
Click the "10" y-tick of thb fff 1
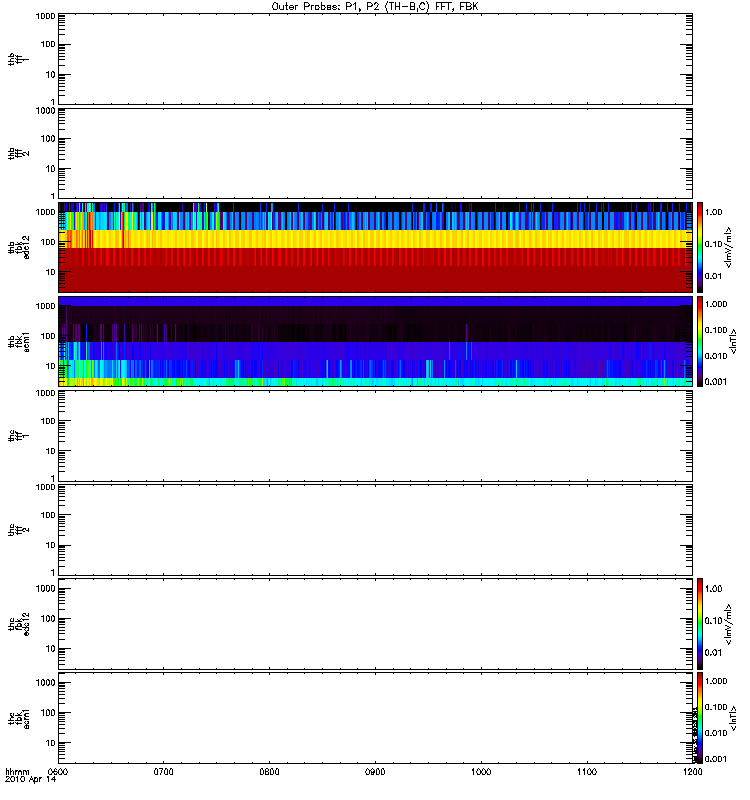51,74
